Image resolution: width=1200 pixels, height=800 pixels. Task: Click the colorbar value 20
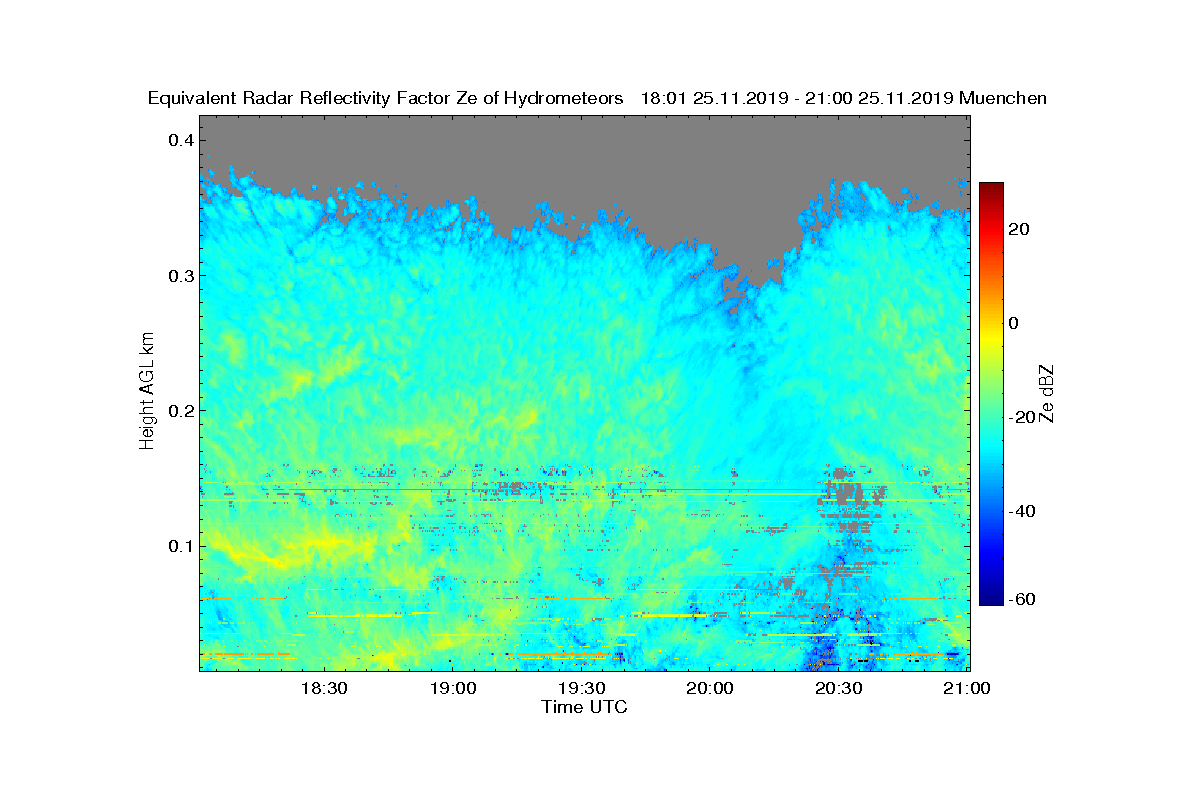1020,229
